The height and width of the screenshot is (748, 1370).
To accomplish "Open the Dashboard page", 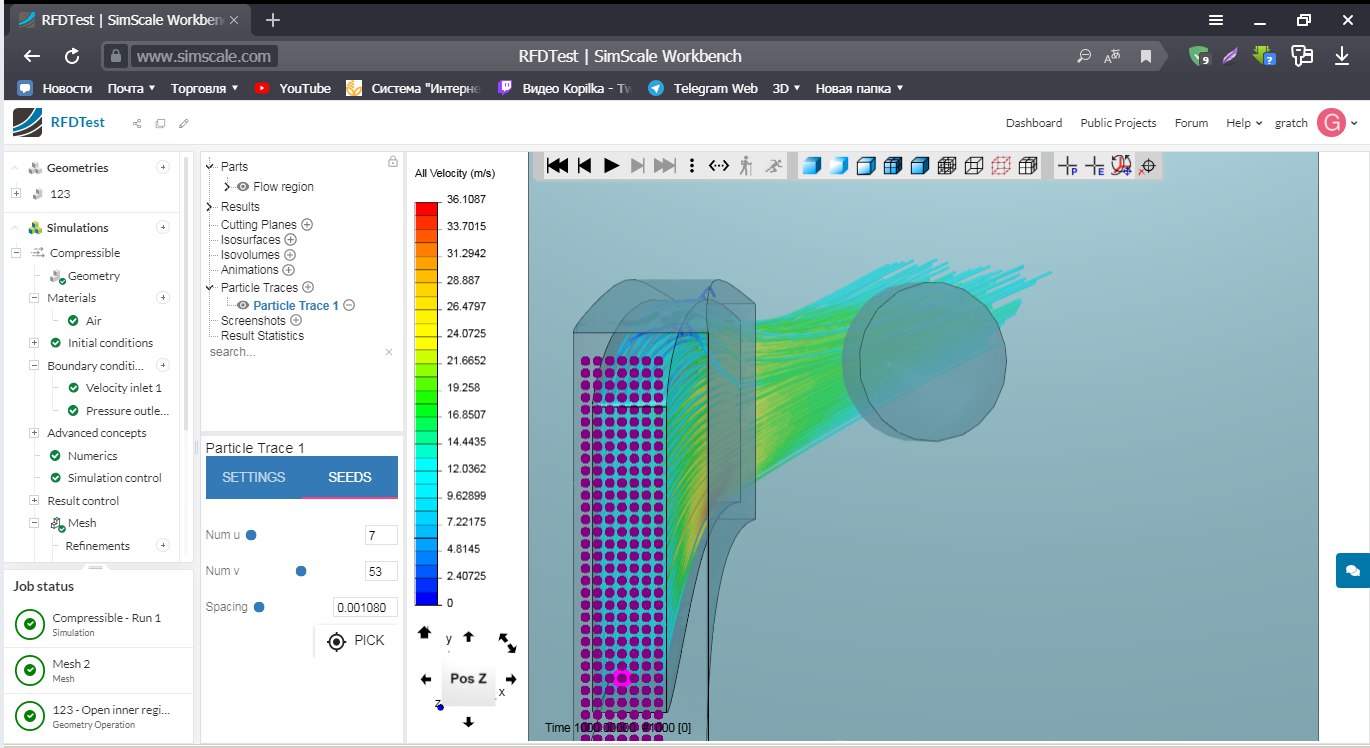I will (1034, 123).
